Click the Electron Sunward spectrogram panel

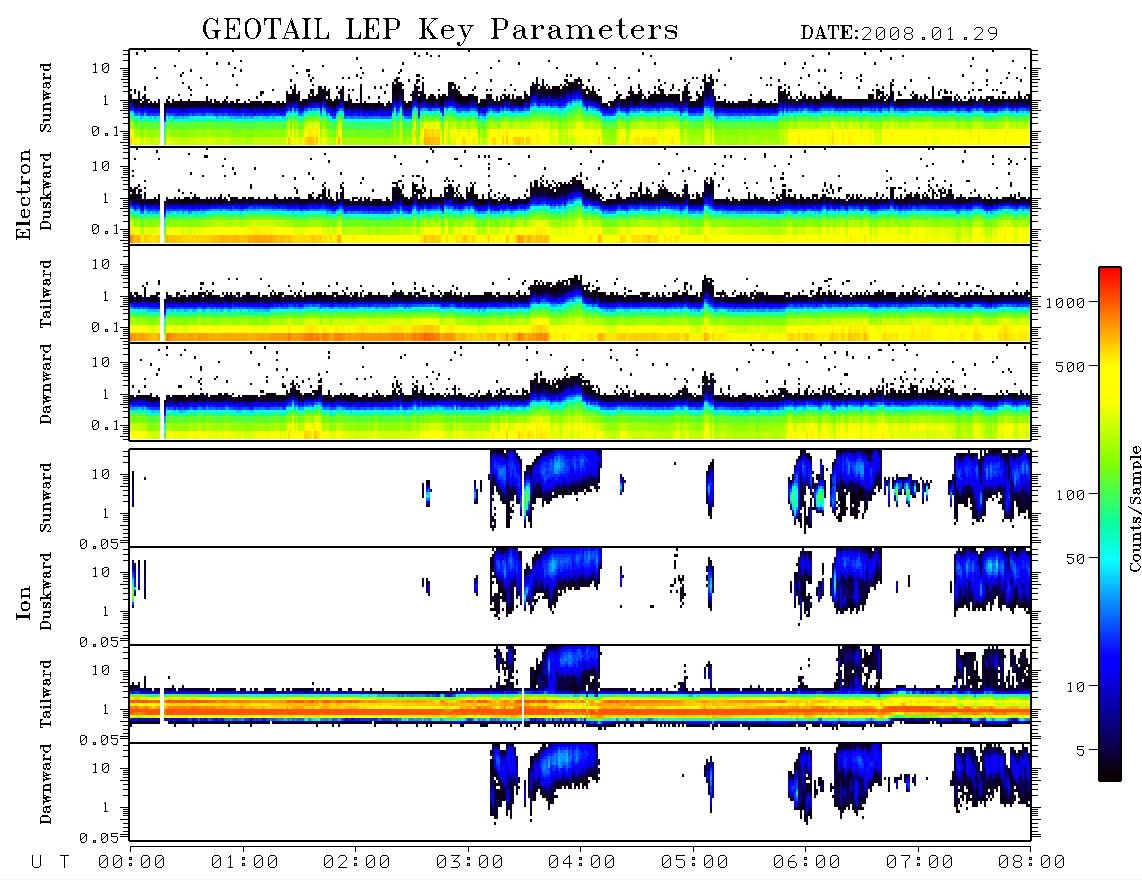pos(580,98)
